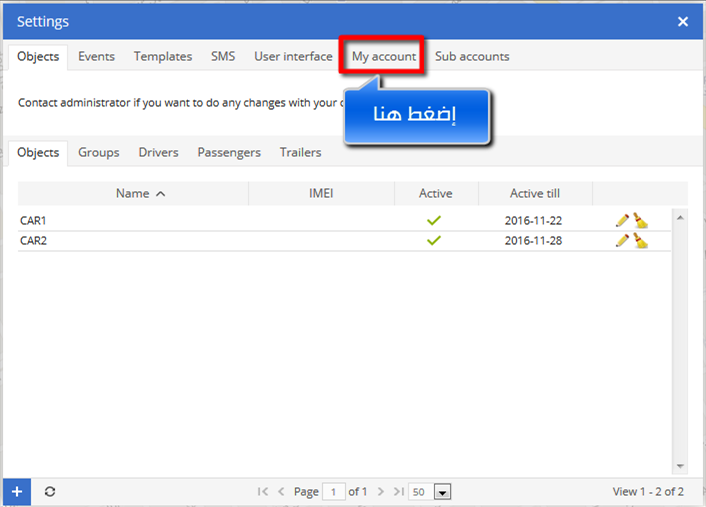Select the Groups sub-tab

[x=99, y=153]
